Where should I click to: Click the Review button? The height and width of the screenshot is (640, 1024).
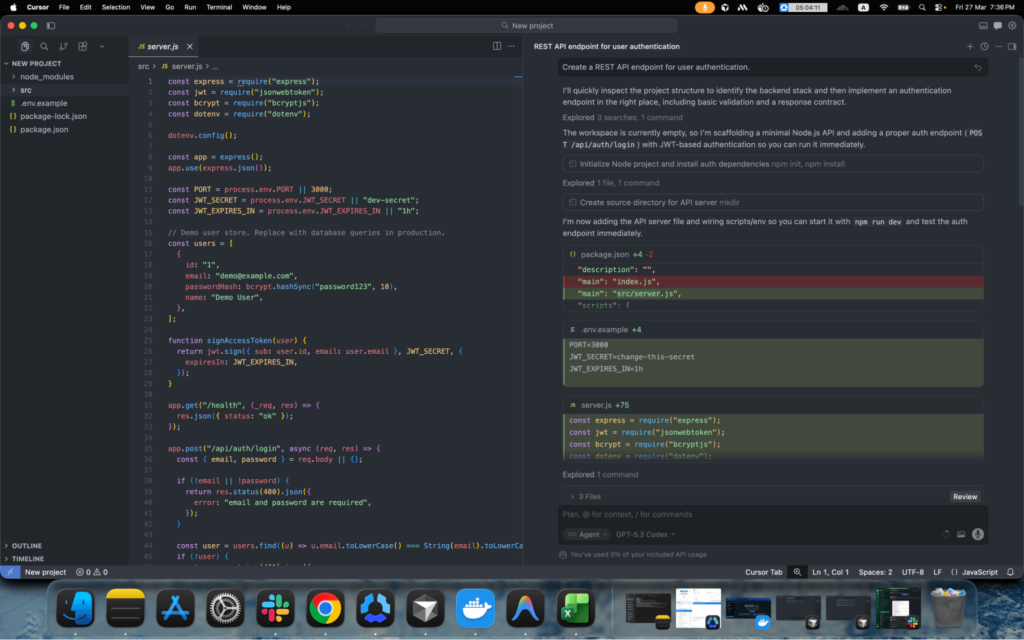[964, 496]
